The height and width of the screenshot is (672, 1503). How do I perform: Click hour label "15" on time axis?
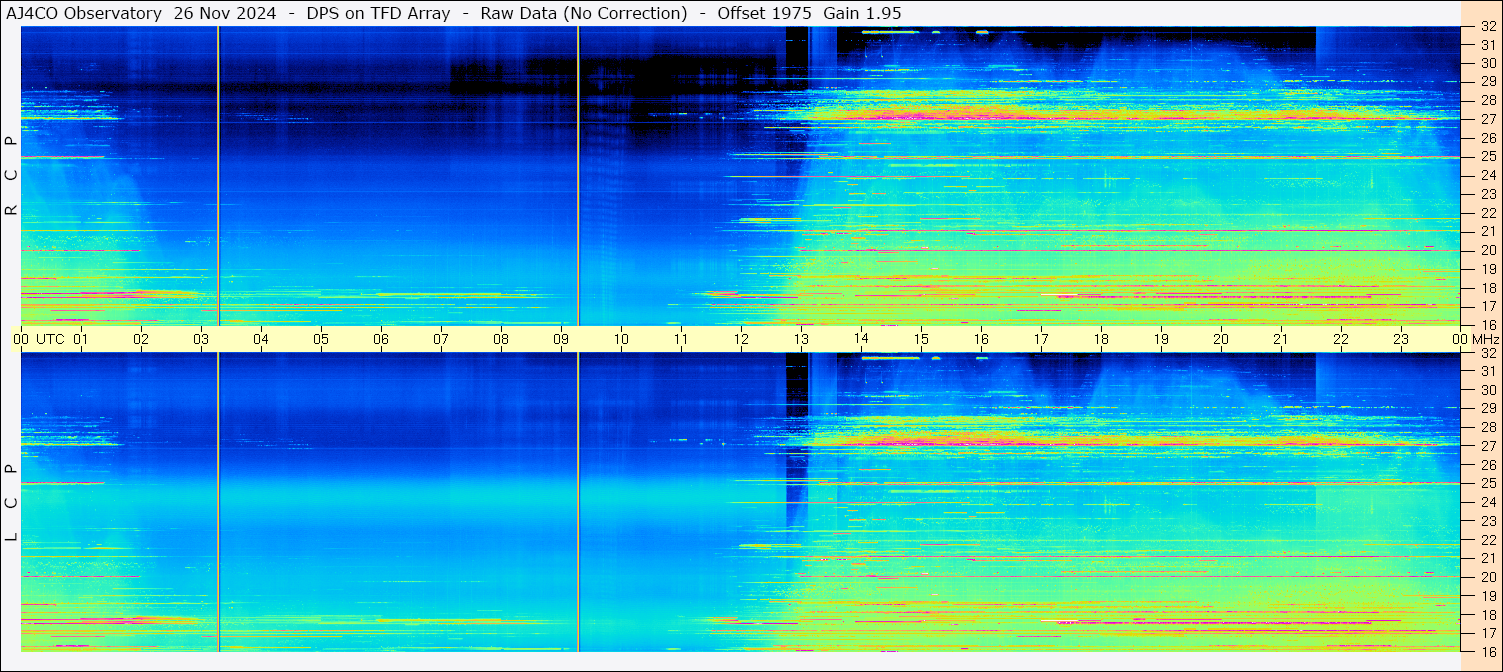(x=921, y=339)
